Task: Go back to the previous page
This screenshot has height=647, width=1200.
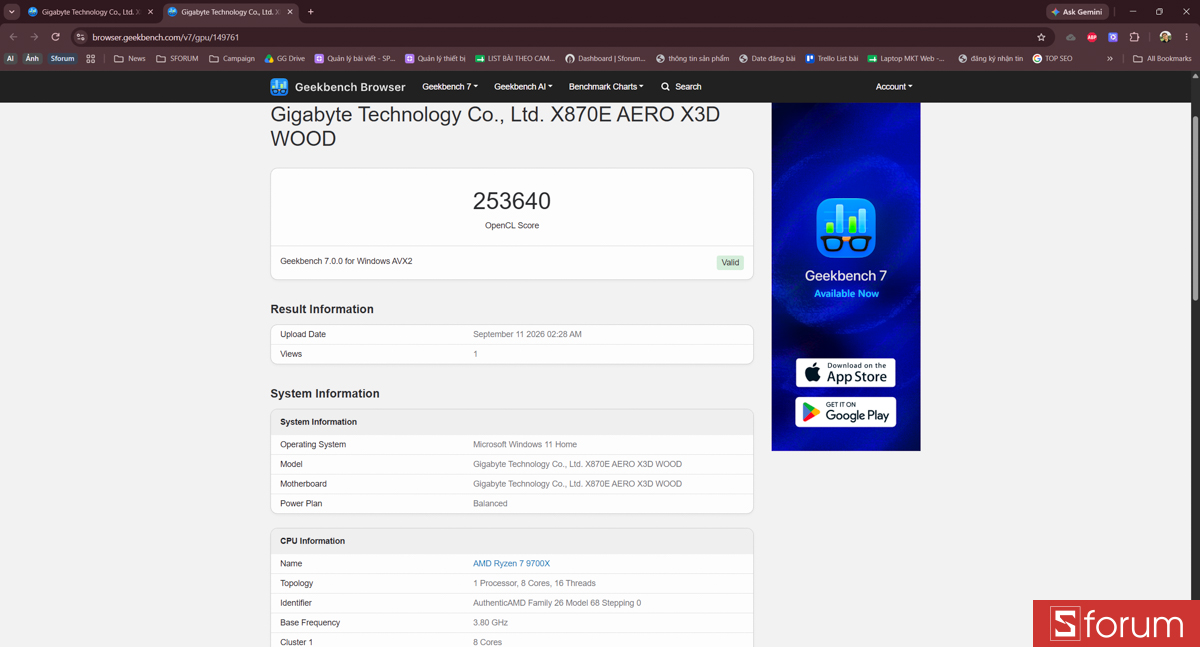Action: click(x=13, y=37)
